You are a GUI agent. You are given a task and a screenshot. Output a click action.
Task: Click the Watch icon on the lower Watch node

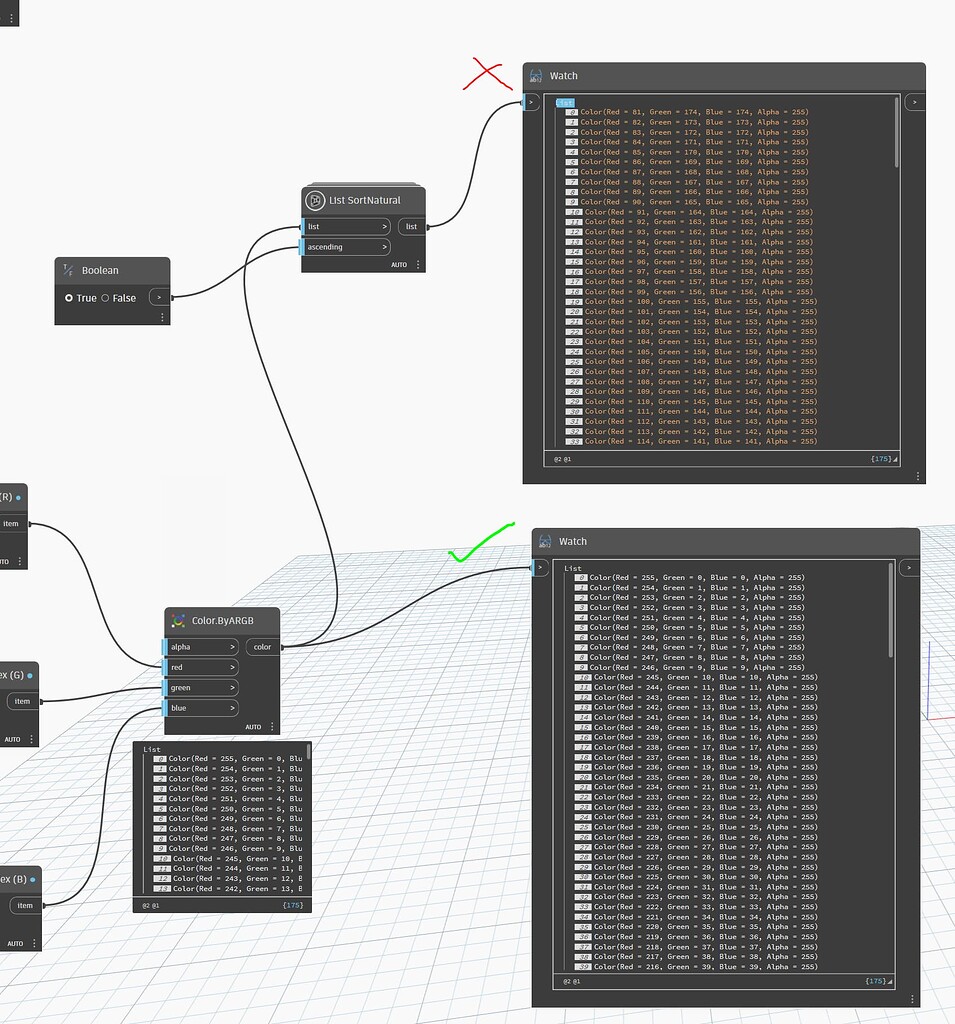point(545,540)
